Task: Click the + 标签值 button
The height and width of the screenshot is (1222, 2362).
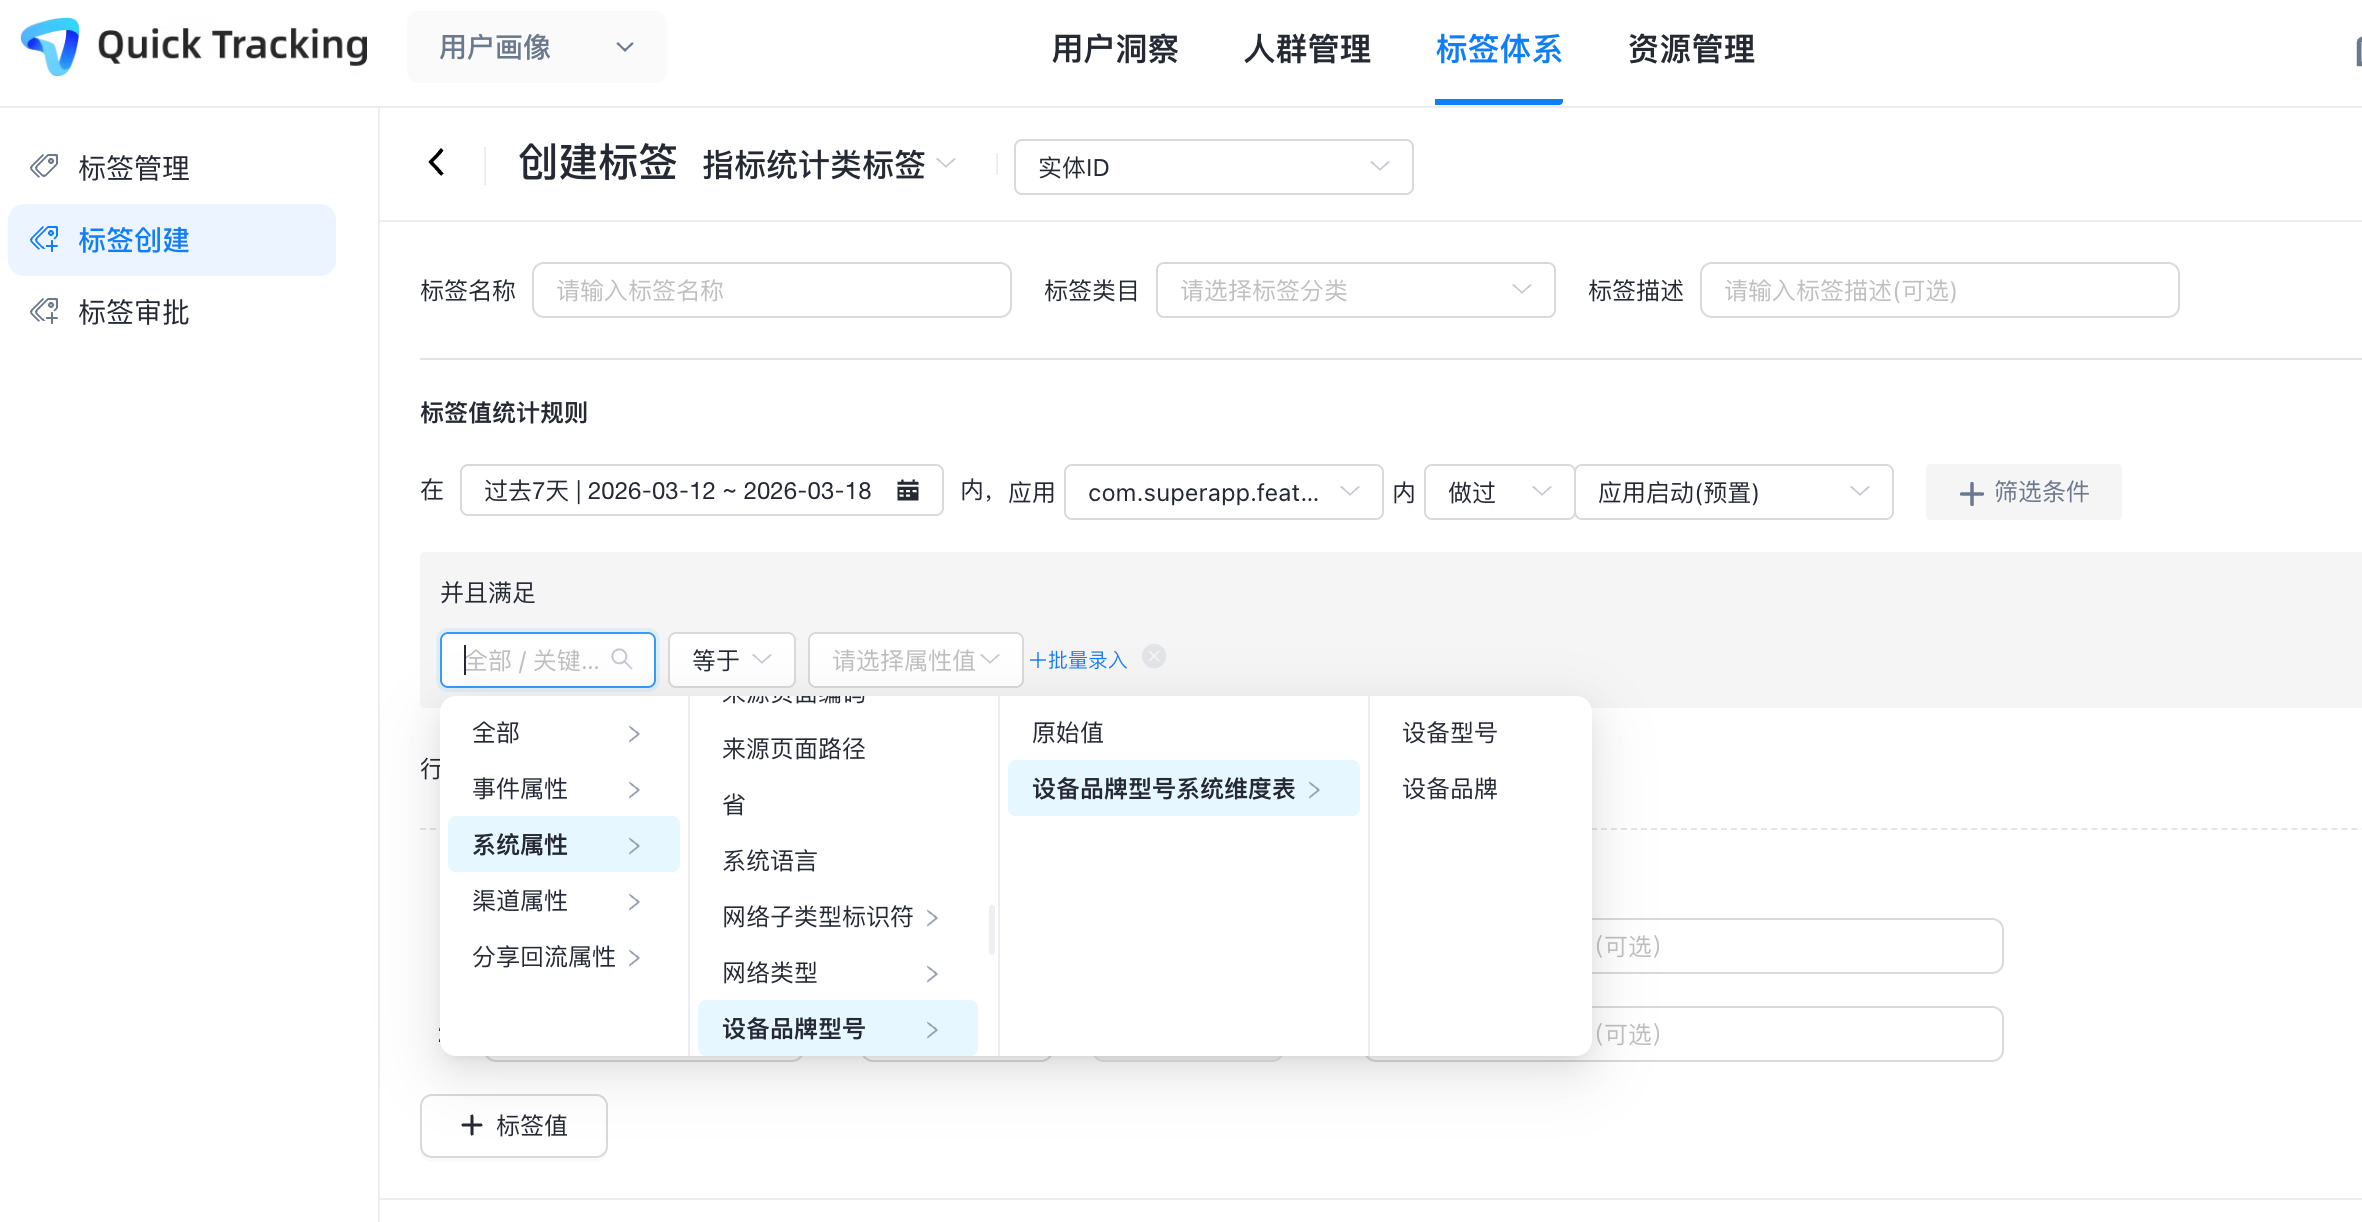Action: pos(513,1125)
